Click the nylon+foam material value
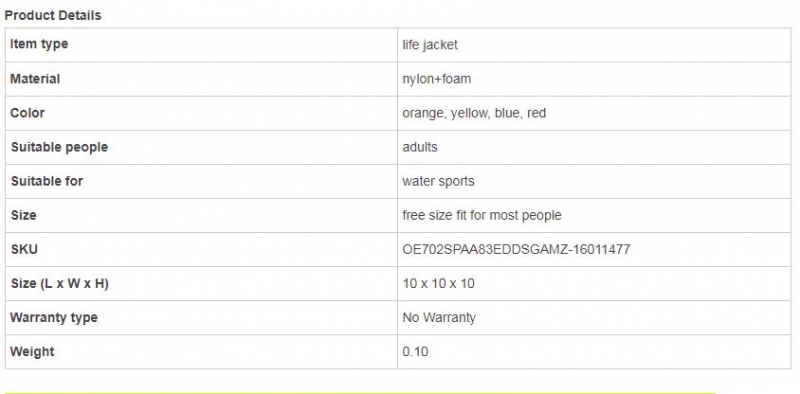The width and height of the screenshot is (800, 394). [x=436, y=79]
